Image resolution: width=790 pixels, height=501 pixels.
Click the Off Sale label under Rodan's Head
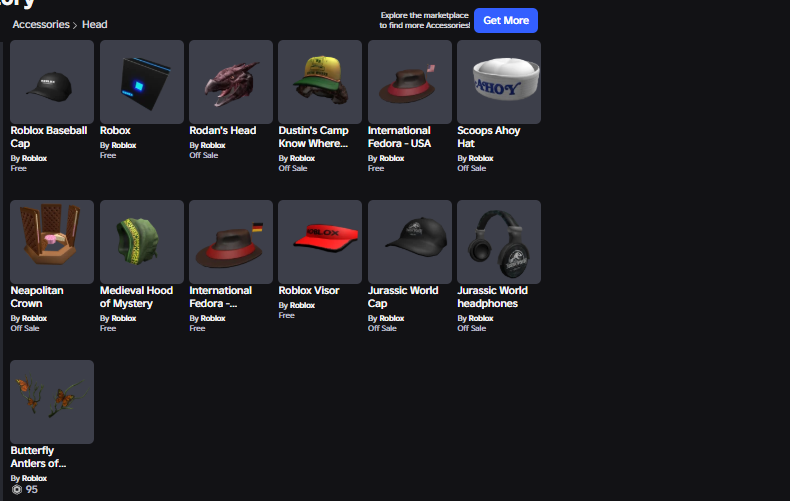(x=204, y=155)
